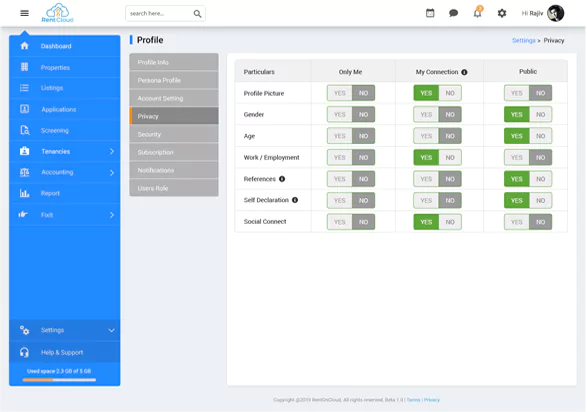
Task: Click the FixIt pointing hand icon
Action: point(23,214)
